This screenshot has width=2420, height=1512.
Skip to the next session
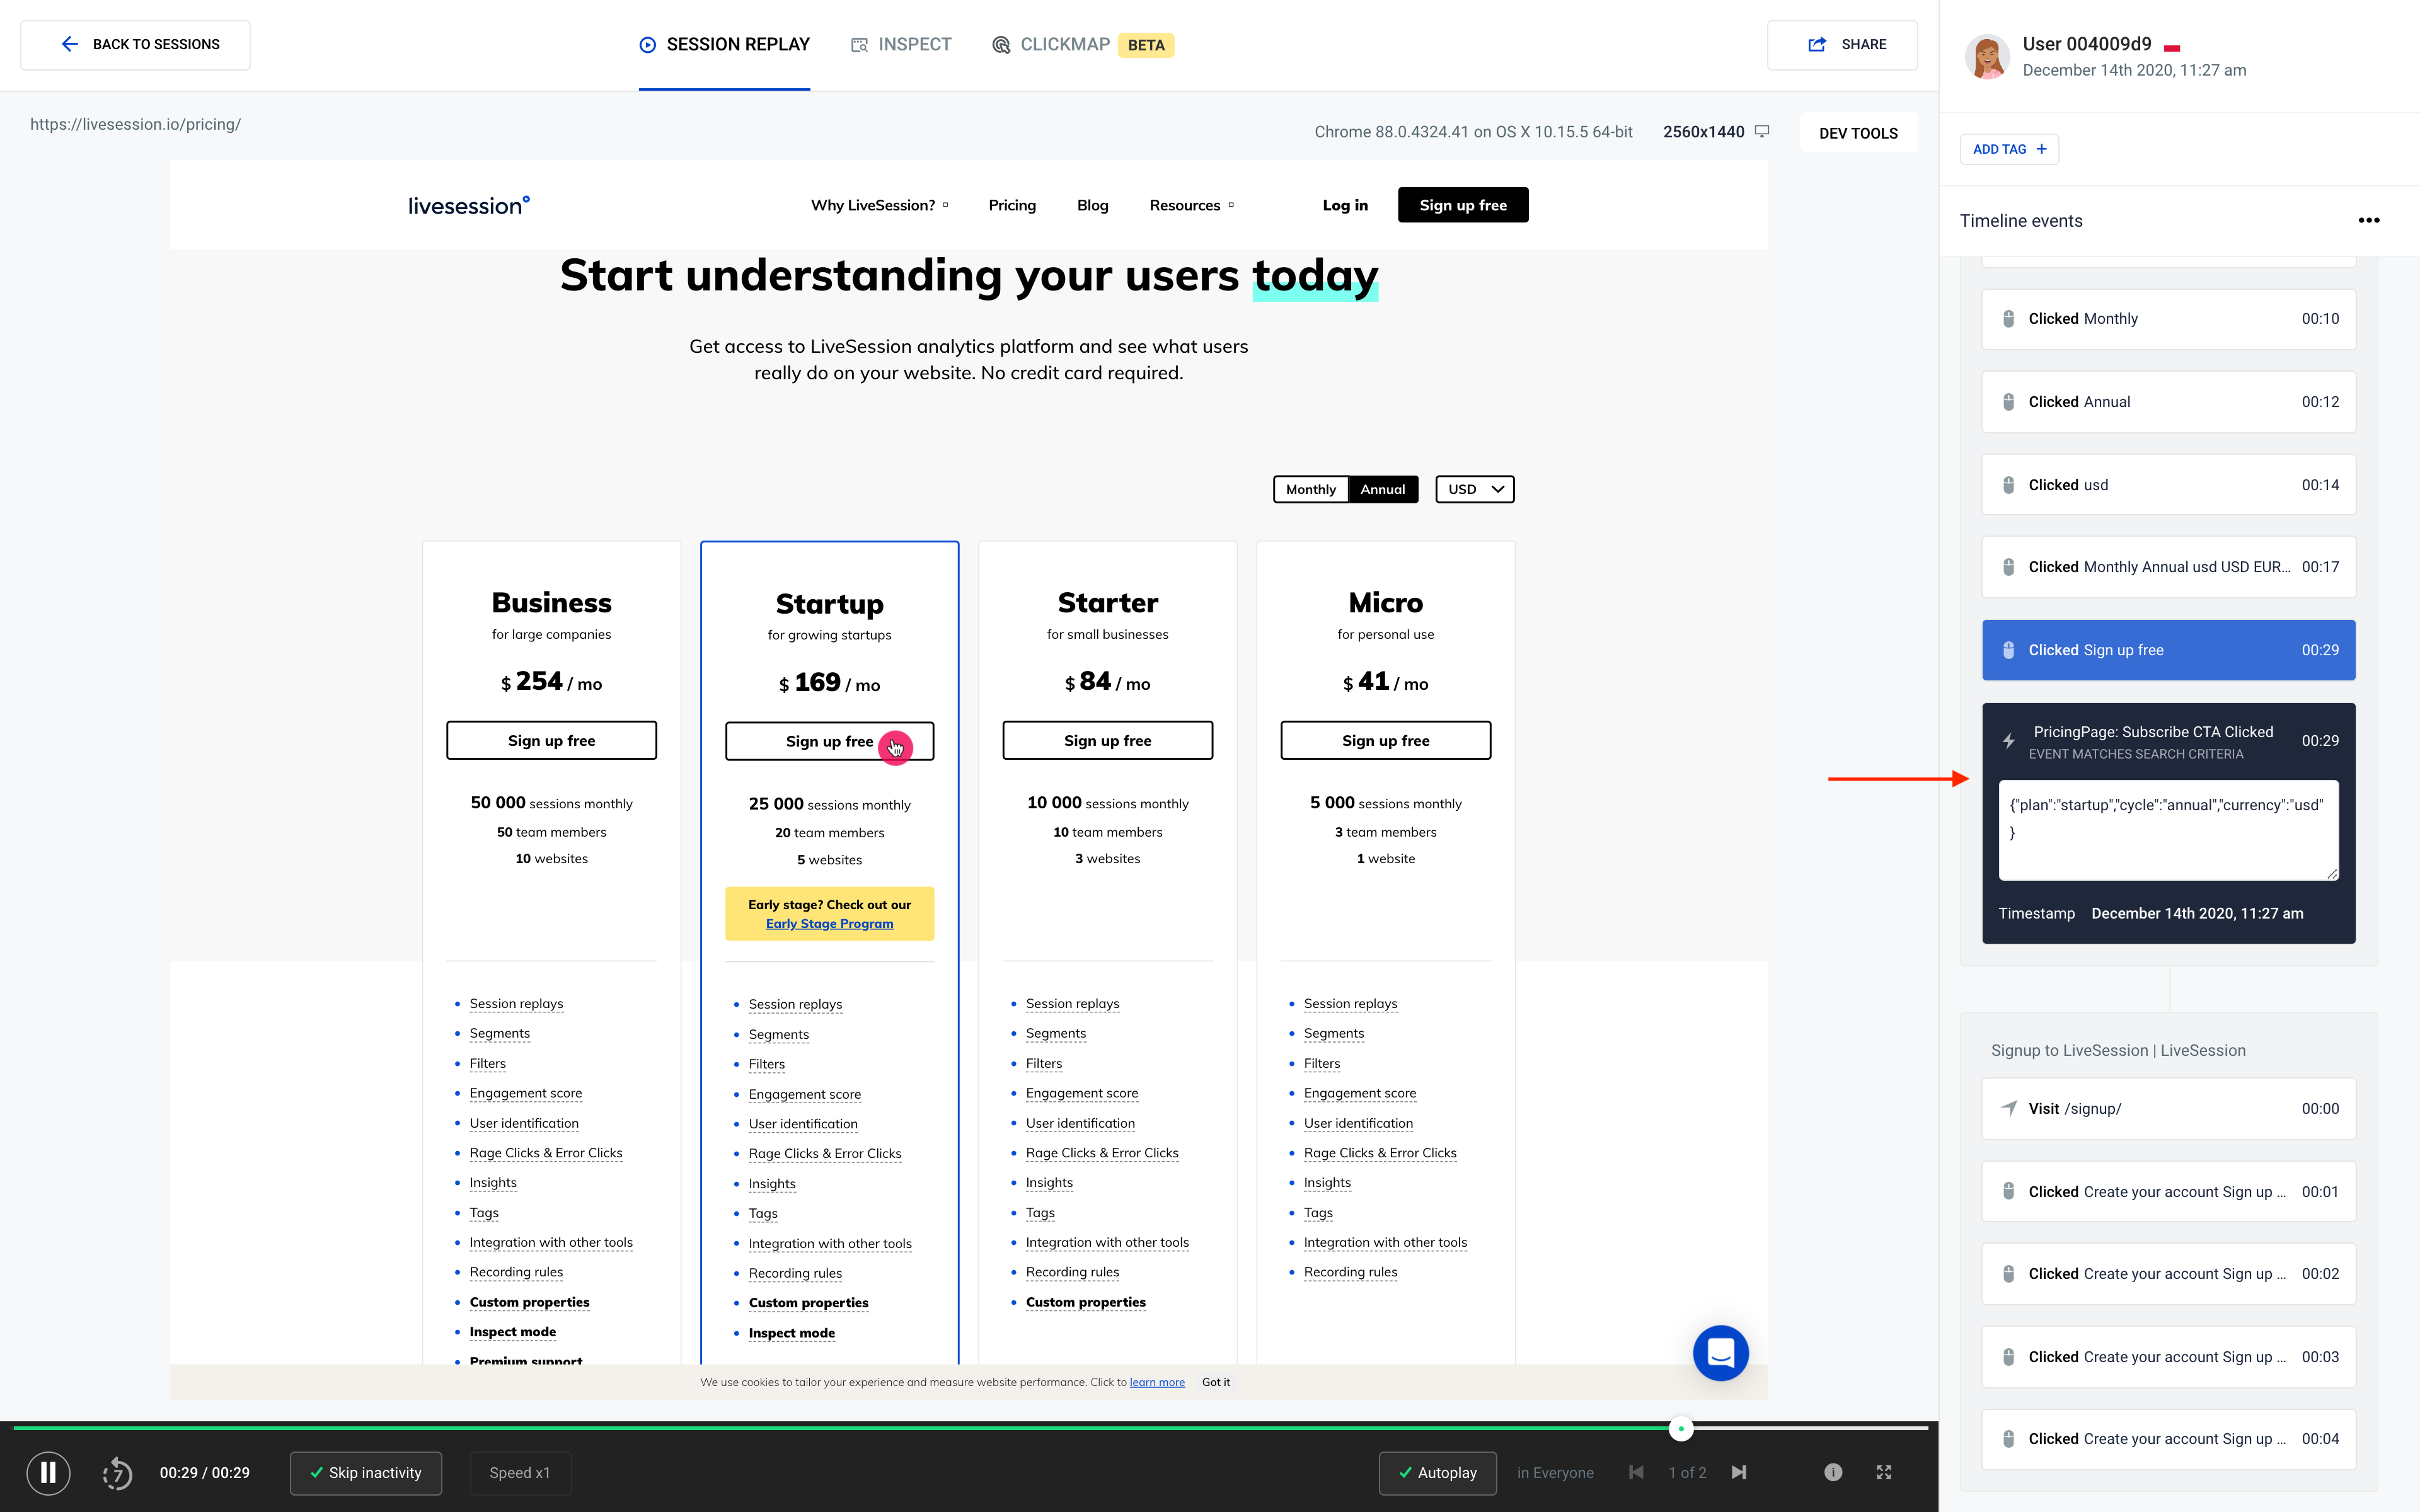1739,1472
